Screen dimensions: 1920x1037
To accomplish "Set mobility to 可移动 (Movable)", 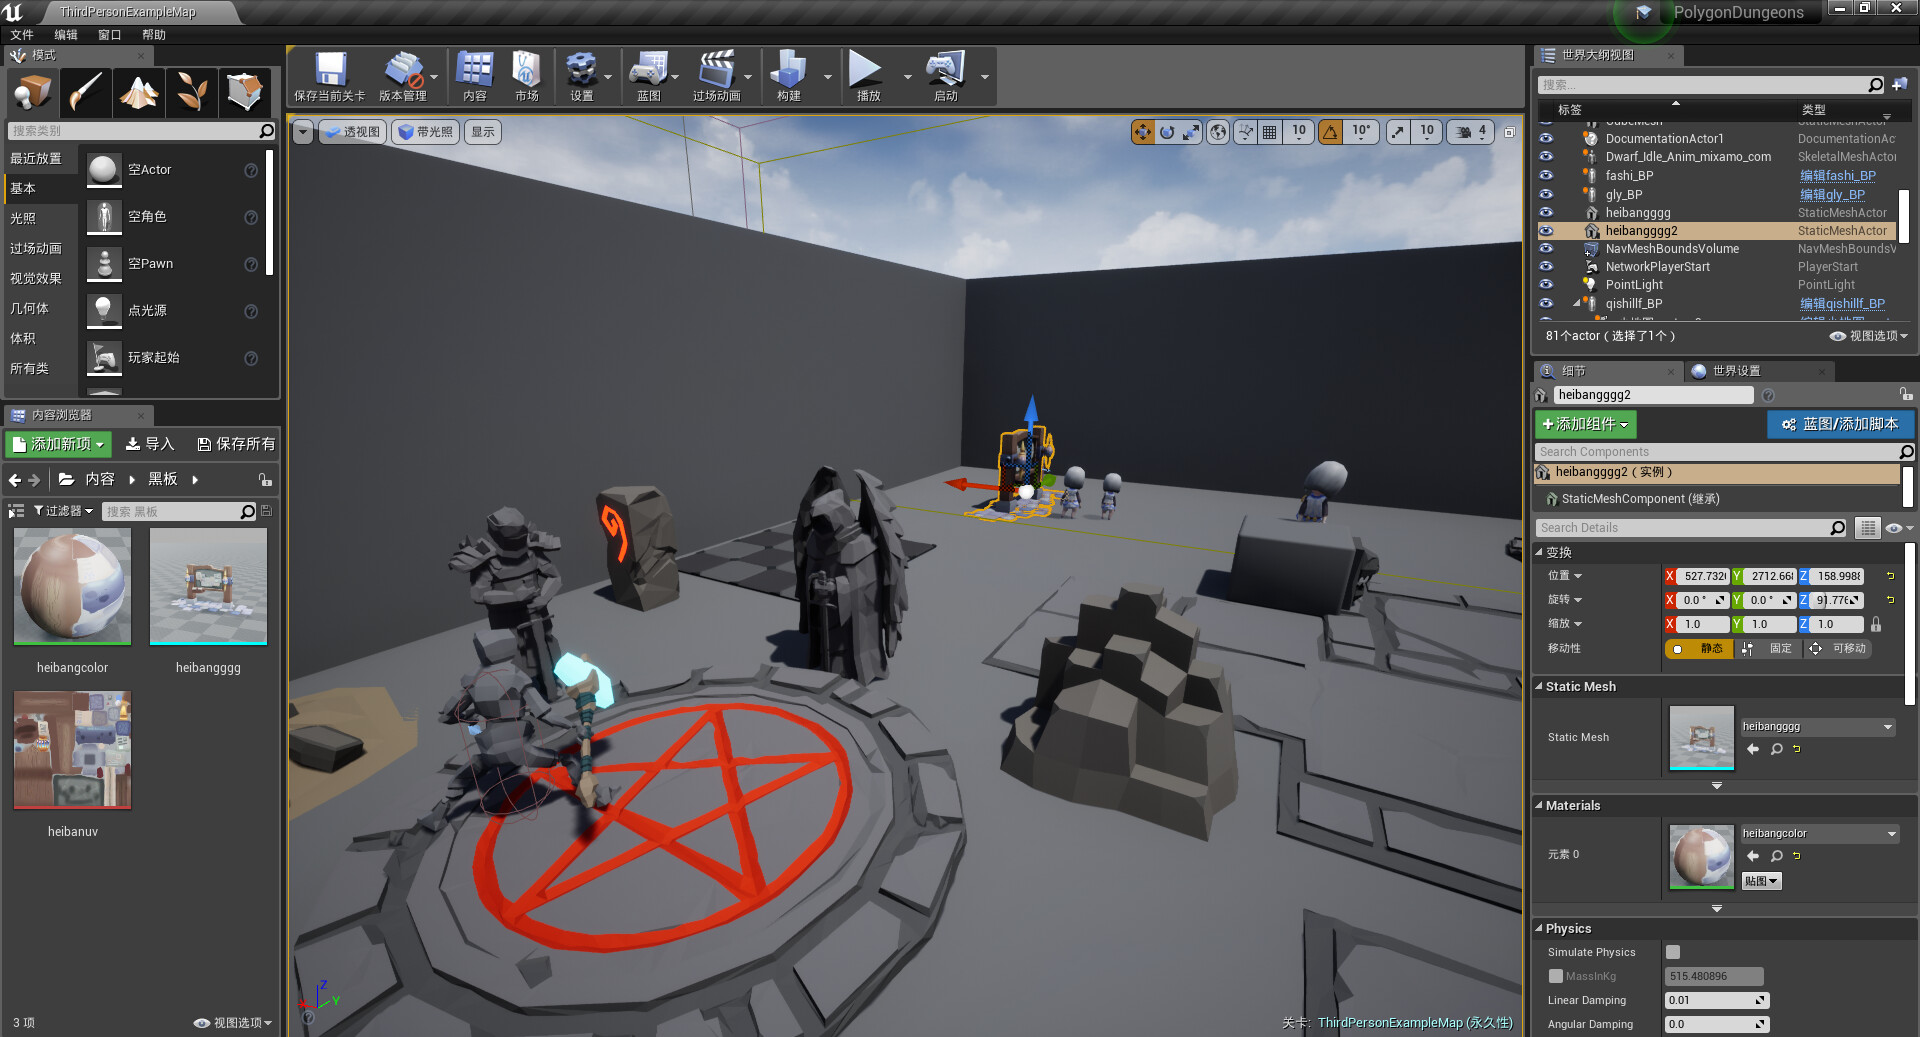I will click(x=1838, y=649).
